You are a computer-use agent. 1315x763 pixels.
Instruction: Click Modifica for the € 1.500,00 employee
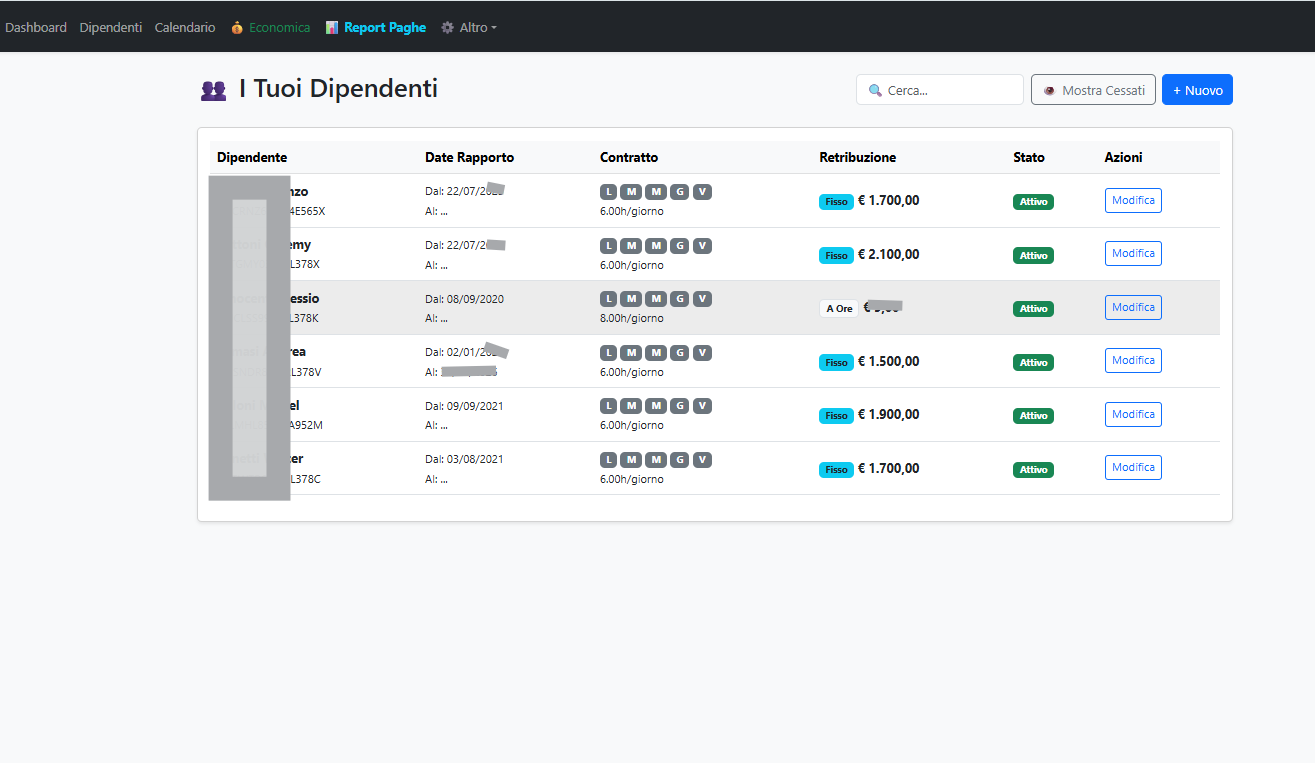click(x=1133, y=361)
